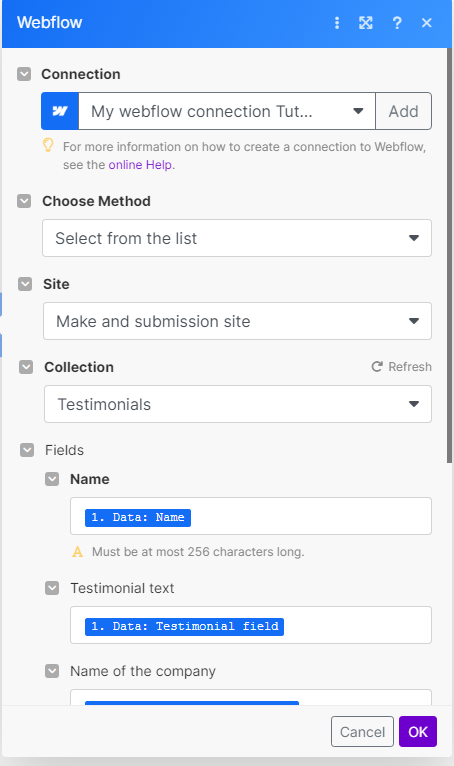Expand the Testimonials collection dropdown
This screenshot has width=454, height=766.
pos(238,404)
